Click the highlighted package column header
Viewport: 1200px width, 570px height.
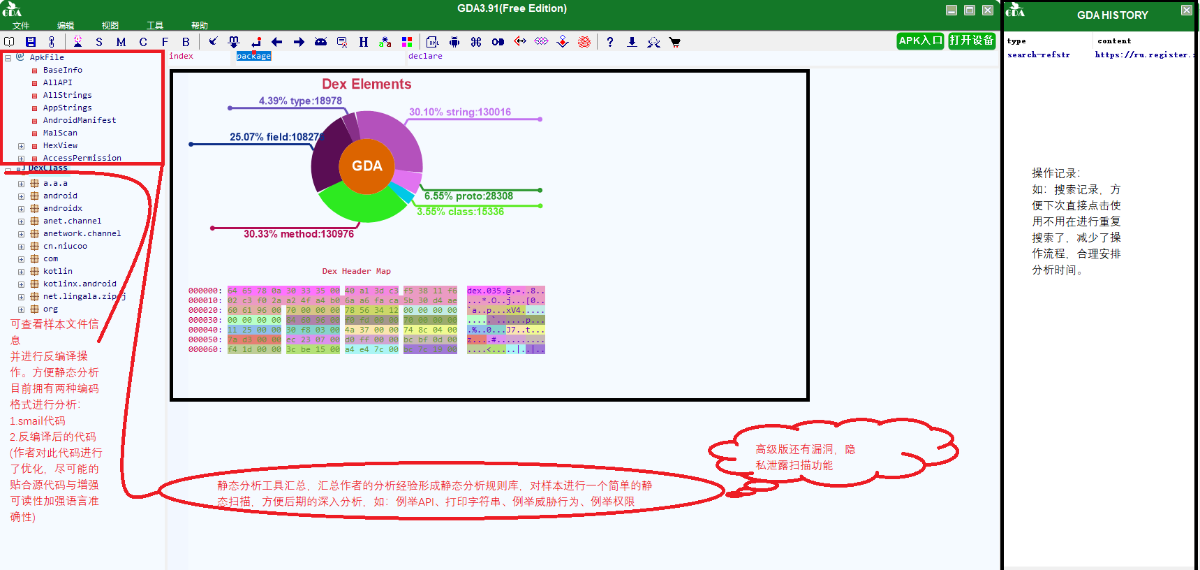point(253,56)
